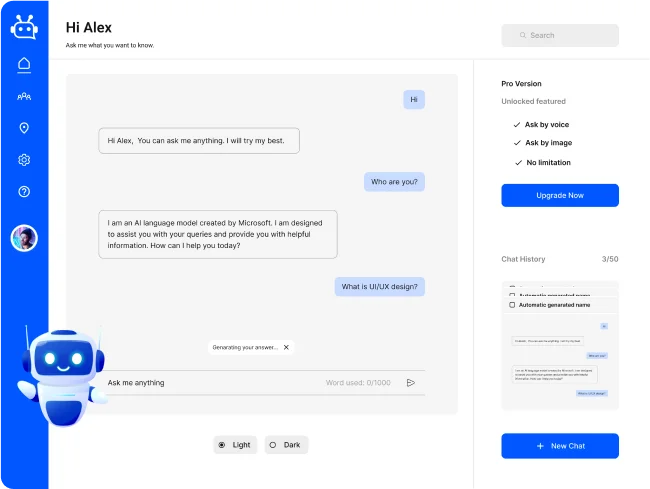Select the Dark theme option

[x=286, y=445]
